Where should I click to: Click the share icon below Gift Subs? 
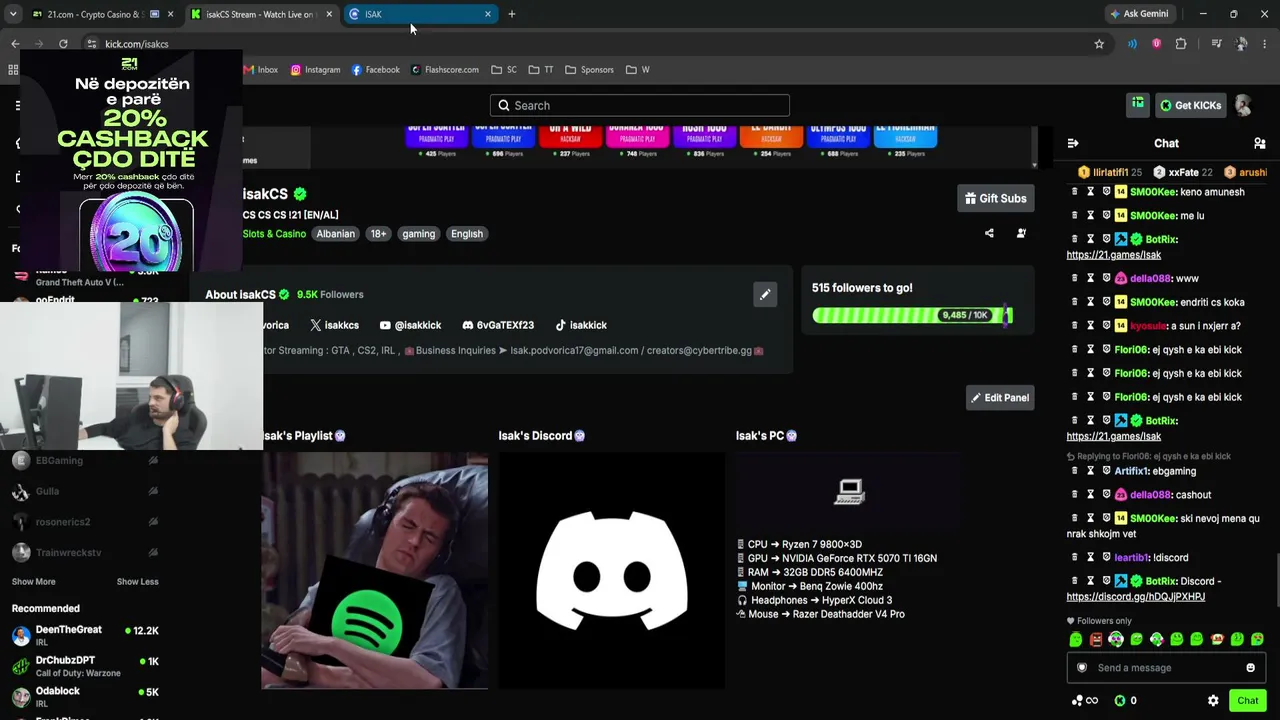(x=989, y=234)
